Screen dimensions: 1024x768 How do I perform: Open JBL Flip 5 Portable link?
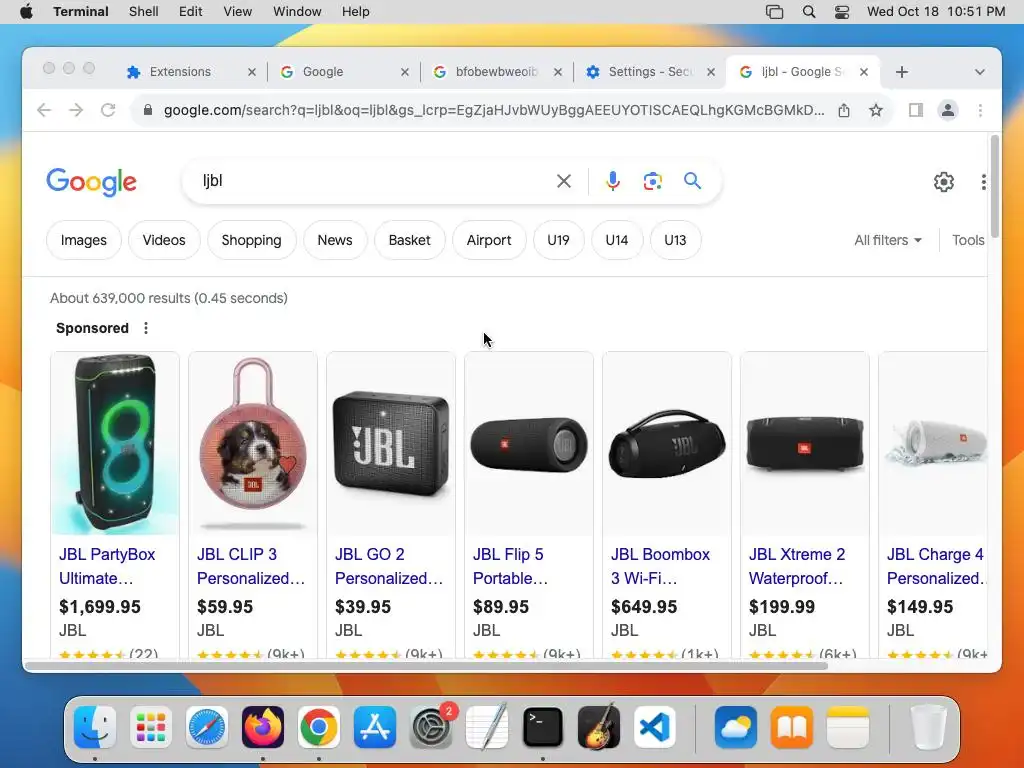pyautogui.click(x=510, y=566)
